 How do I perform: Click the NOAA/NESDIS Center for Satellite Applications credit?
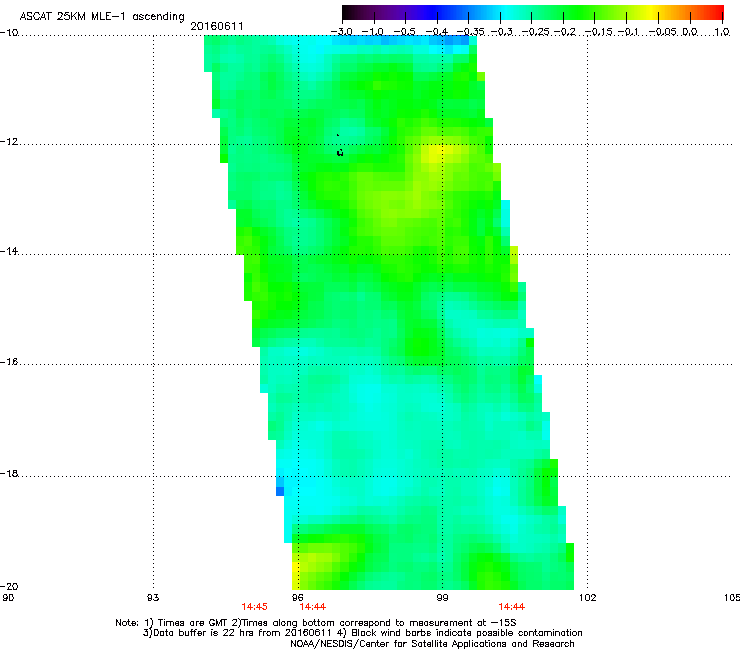pyautogui.click(x=432, y=644)
